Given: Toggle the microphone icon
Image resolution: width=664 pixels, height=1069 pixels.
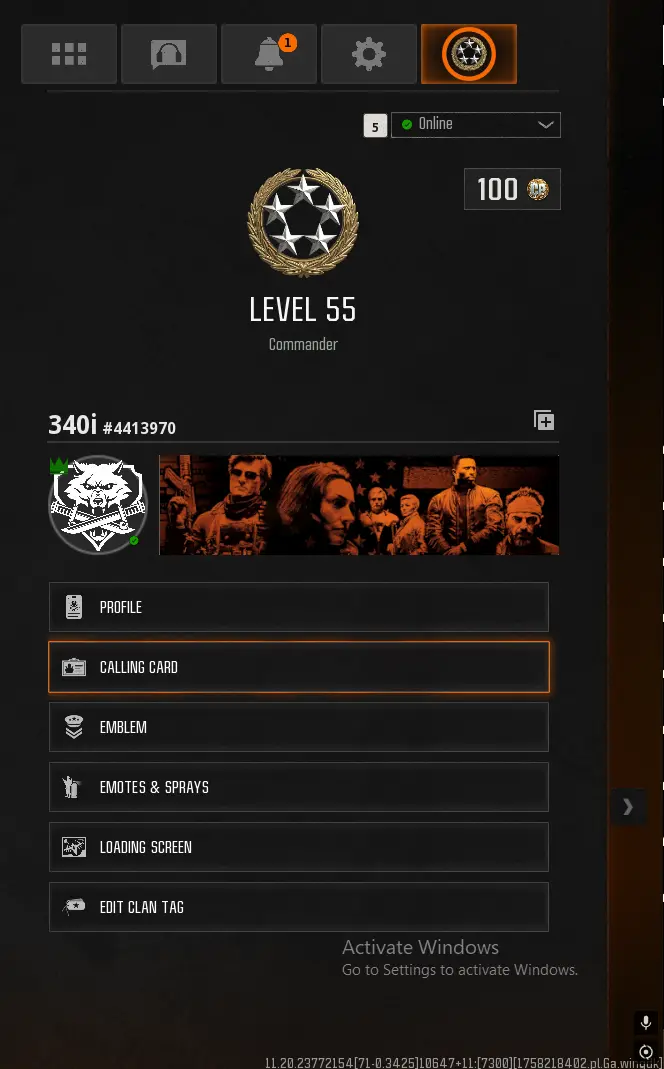Looking at the screenshot, I should [x=646, y=1023].
